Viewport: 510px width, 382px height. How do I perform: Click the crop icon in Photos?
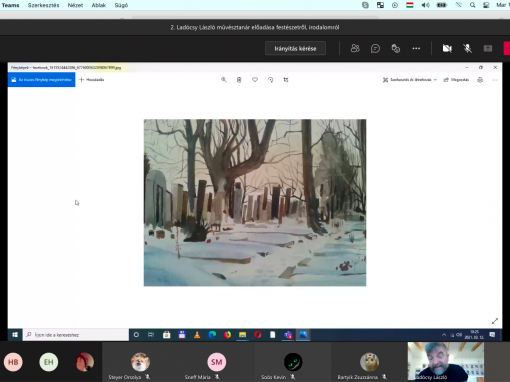[x=286, y=80]
